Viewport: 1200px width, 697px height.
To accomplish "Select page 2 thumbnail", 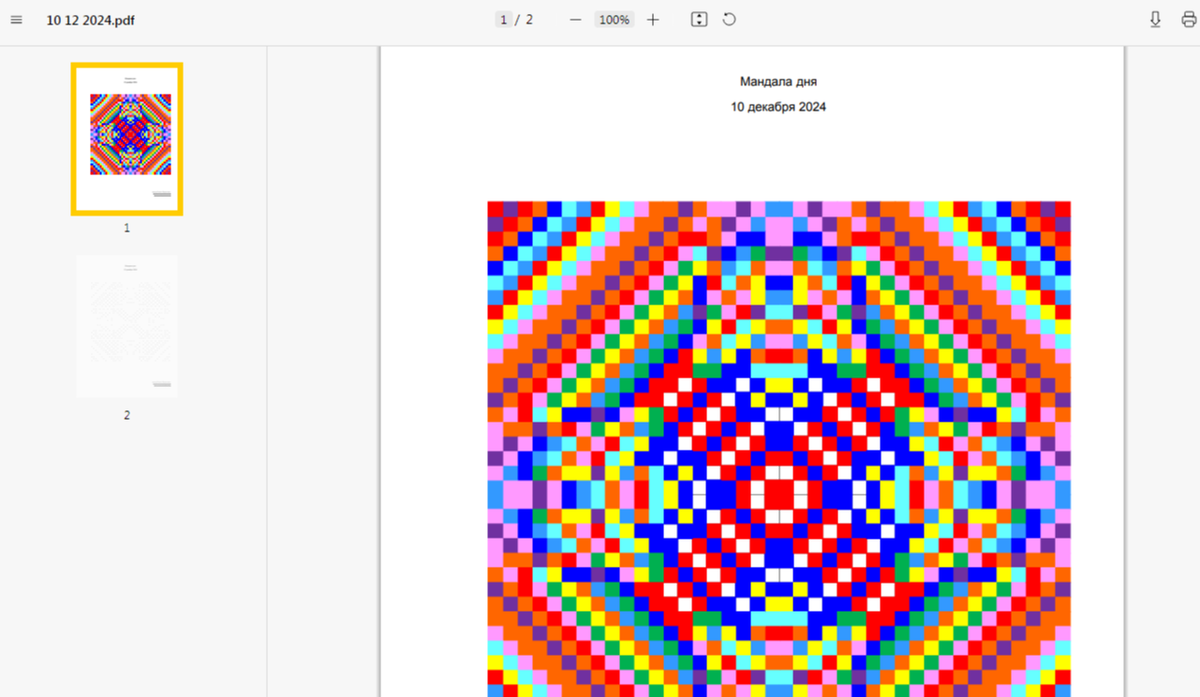I will click(x=127, y=326).
